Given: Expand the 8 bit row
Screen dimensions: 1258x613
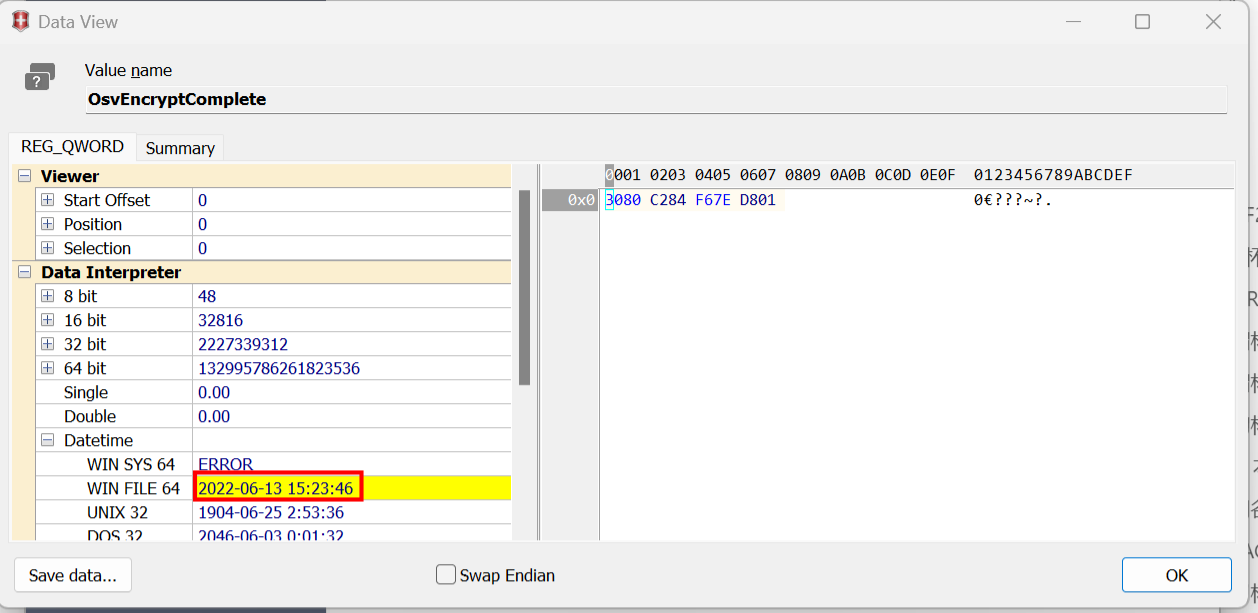Looking at the screenshot, I should pyautogui.click(x=47, y=296).
